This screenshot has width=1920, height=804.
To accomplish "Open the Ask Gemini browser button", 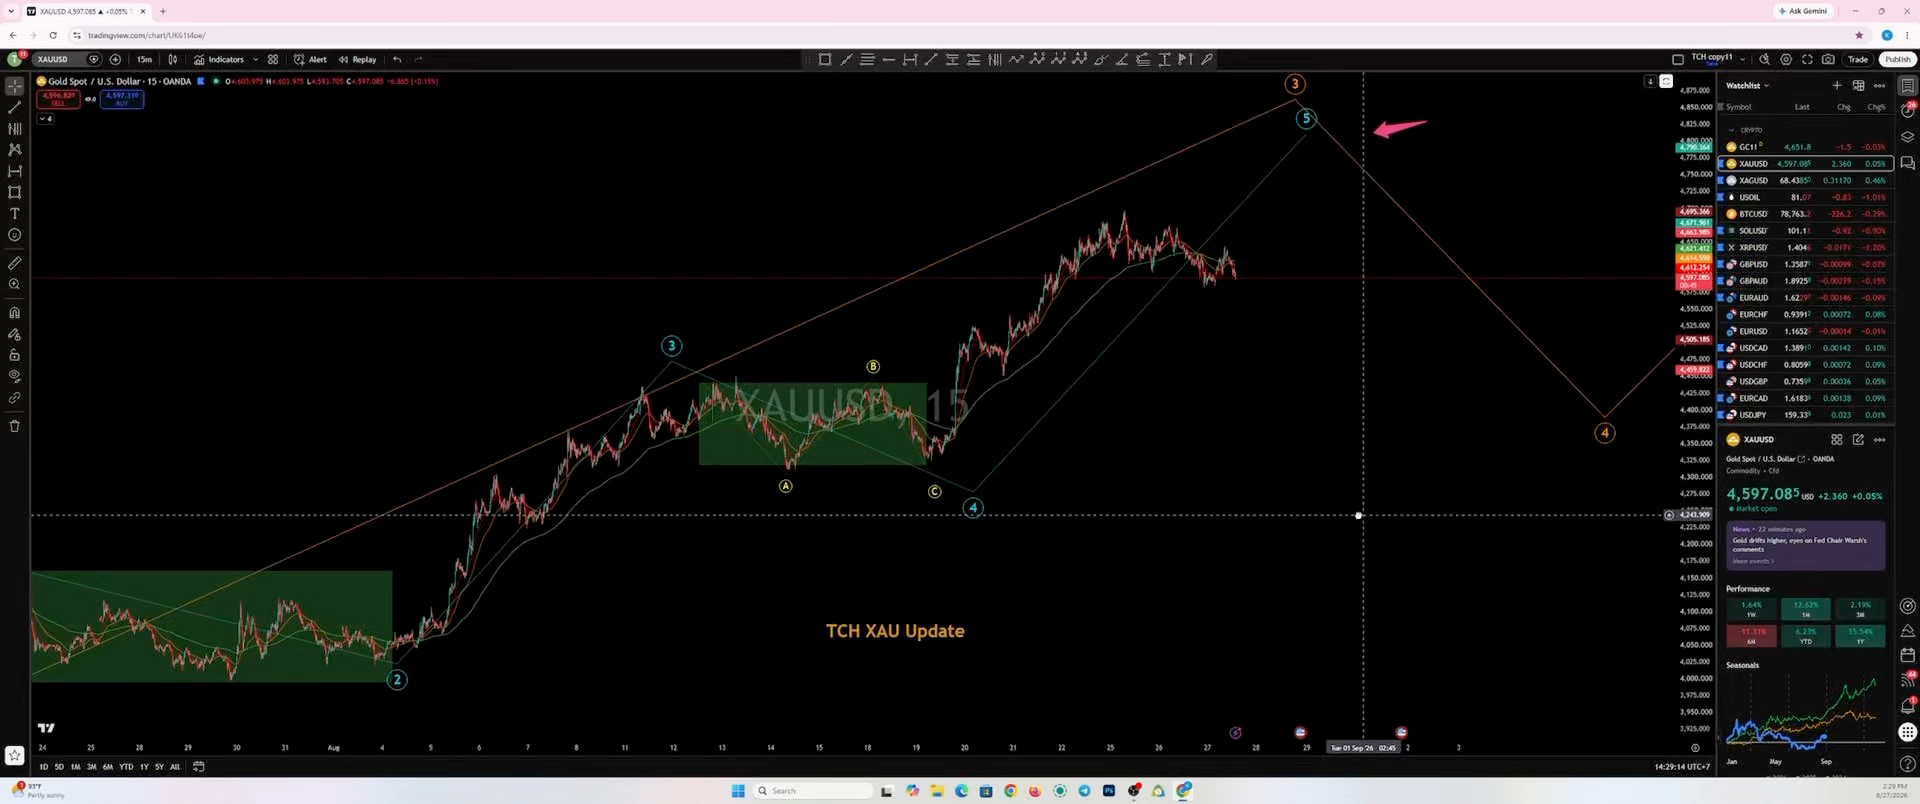I will pos(1803,11).
